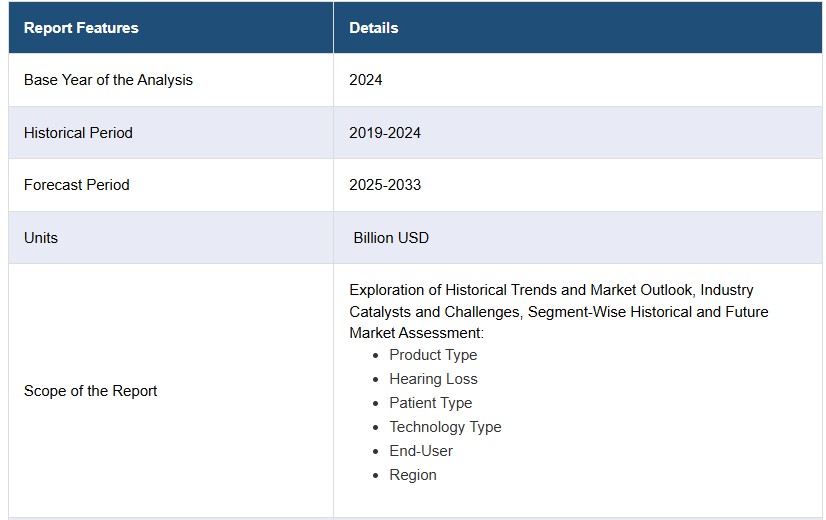Click the Billion USD value

391,238
